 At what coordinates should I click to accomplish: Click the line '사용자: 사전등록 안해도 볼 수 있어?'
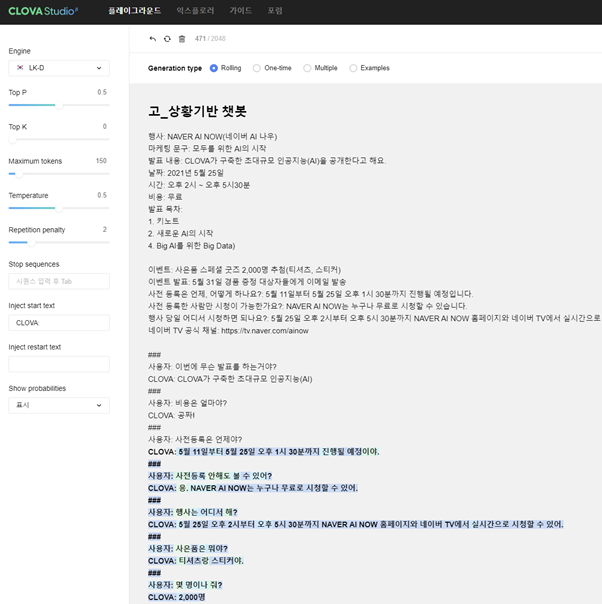(210, 476)
